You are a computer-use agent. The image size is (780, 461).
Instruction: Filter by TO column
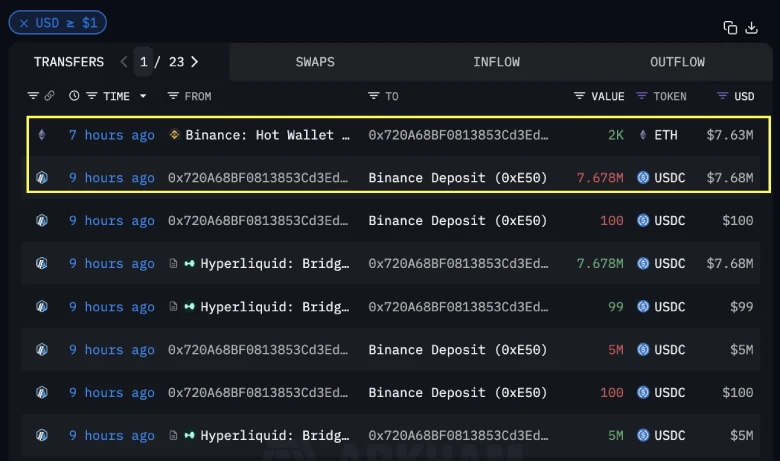click(374, 95)
